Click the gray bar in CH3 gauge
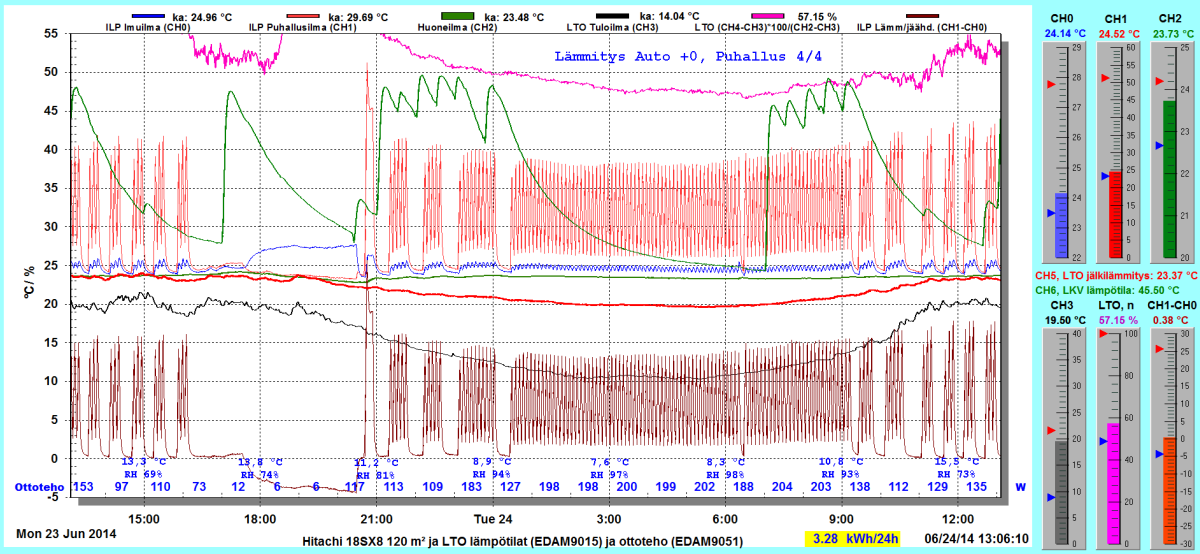The image size is (1200, 554). [1062, 492]
